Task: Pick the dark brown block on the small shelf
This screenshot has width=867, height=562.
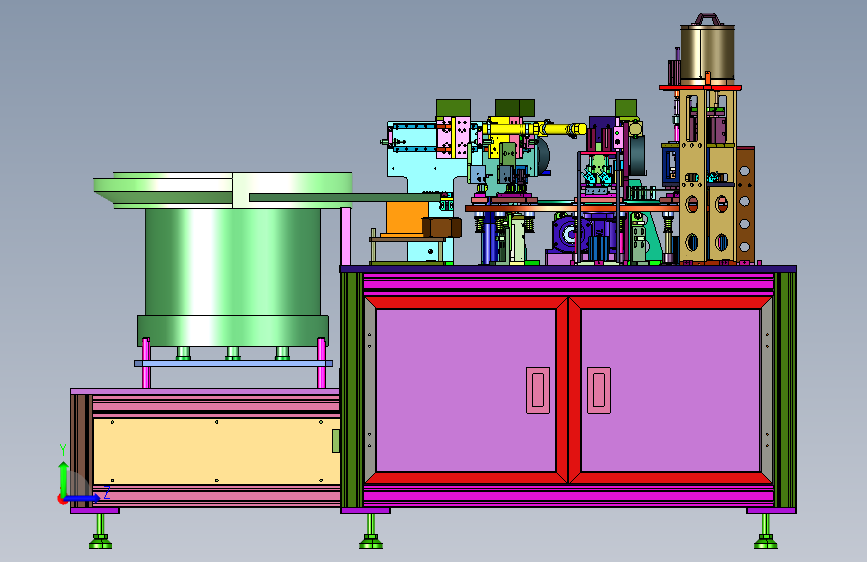Action: [442, 227]
